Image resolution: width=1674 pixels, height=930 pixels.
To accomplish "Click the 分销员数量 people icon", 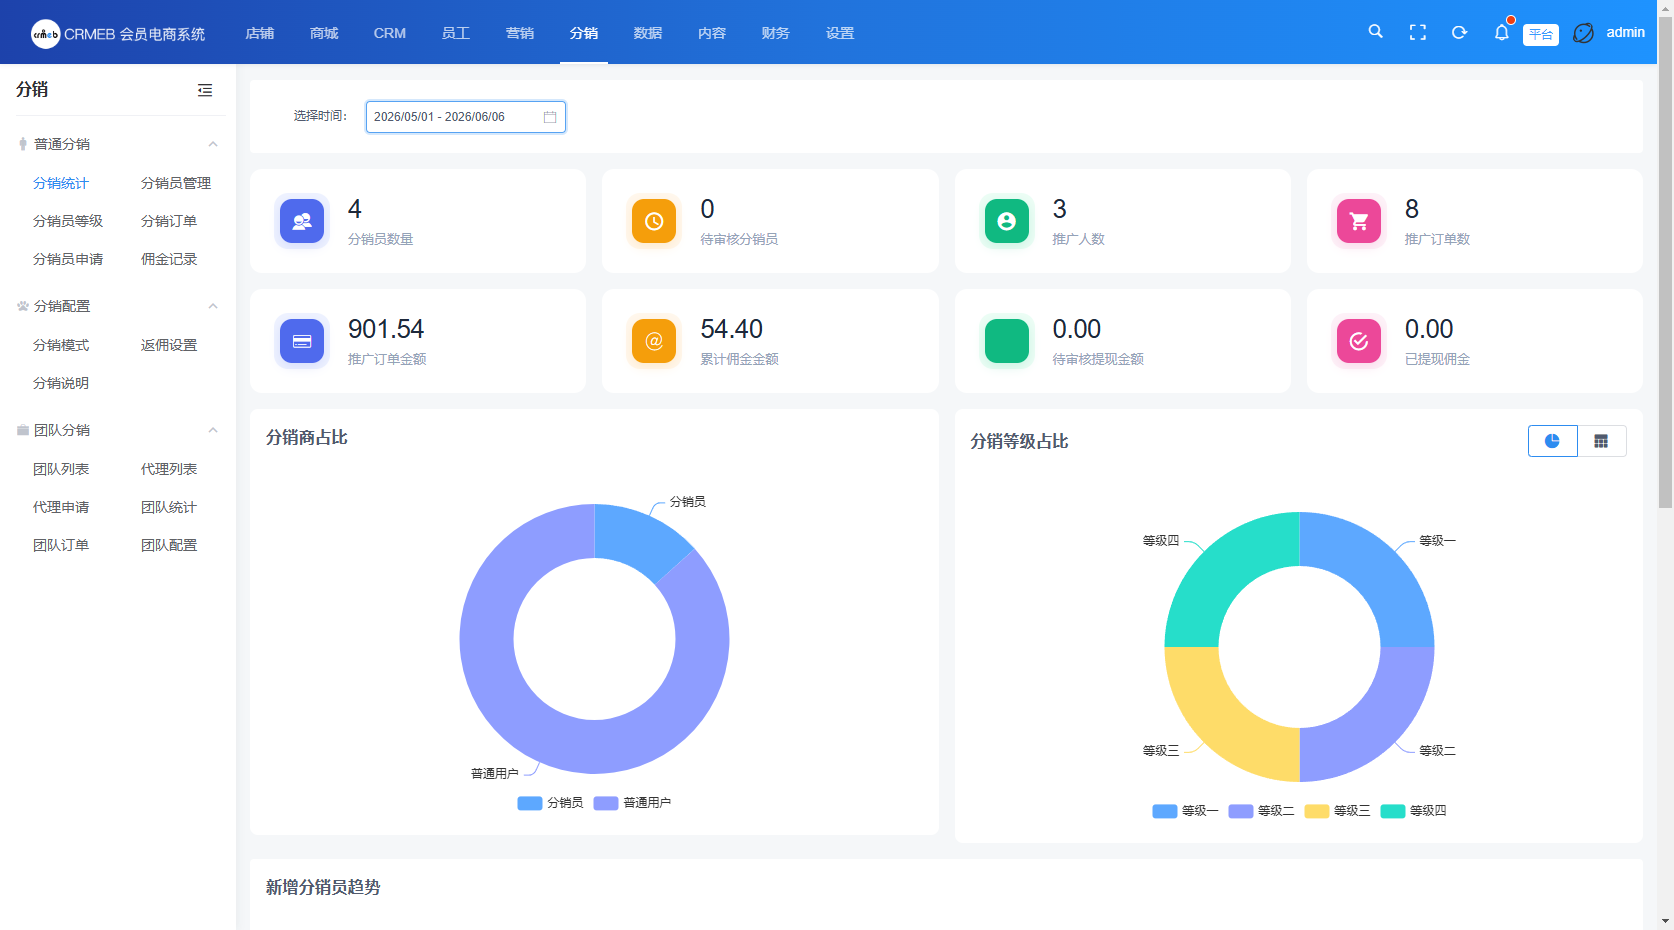I will click(x=302, y=221).
